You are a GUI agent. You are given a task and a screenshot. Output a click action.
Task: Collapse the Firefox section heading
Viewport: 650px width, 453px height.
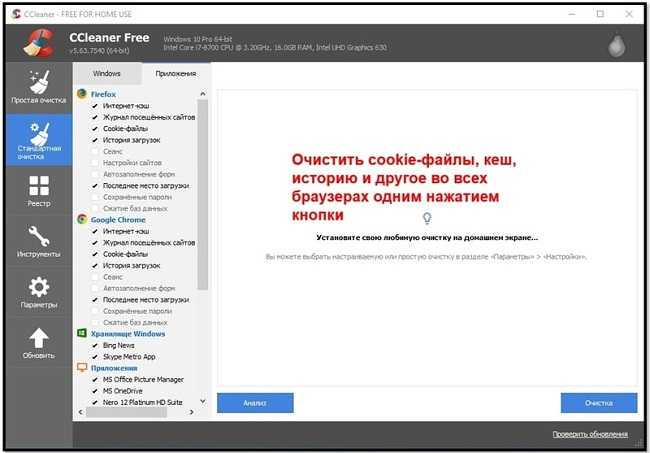click(x=103, y=94)
